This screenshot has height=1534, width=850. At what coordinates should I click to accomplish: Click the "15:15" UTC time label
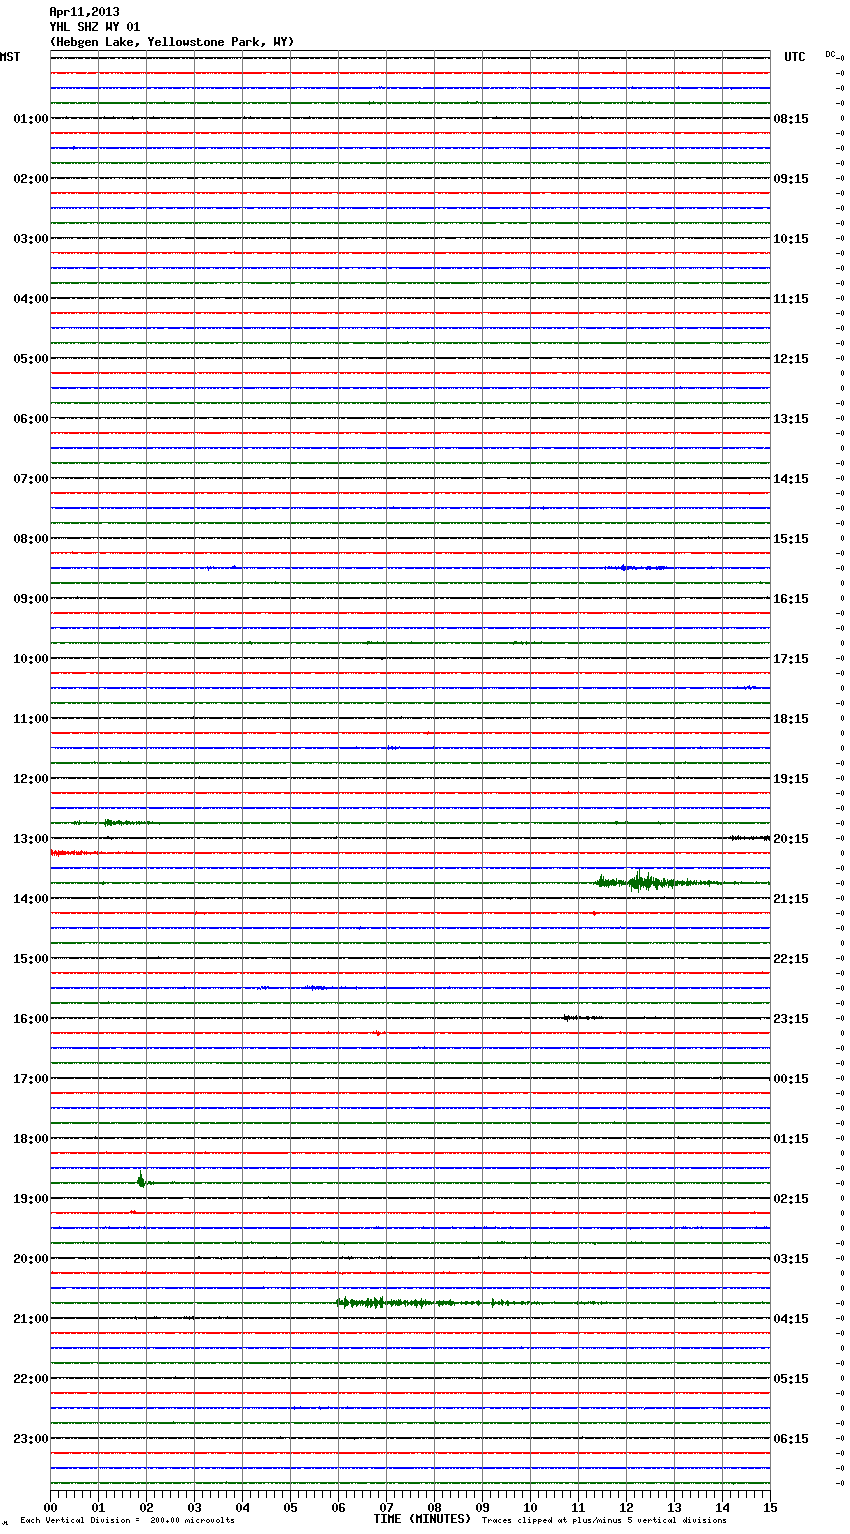coord(791,539)
